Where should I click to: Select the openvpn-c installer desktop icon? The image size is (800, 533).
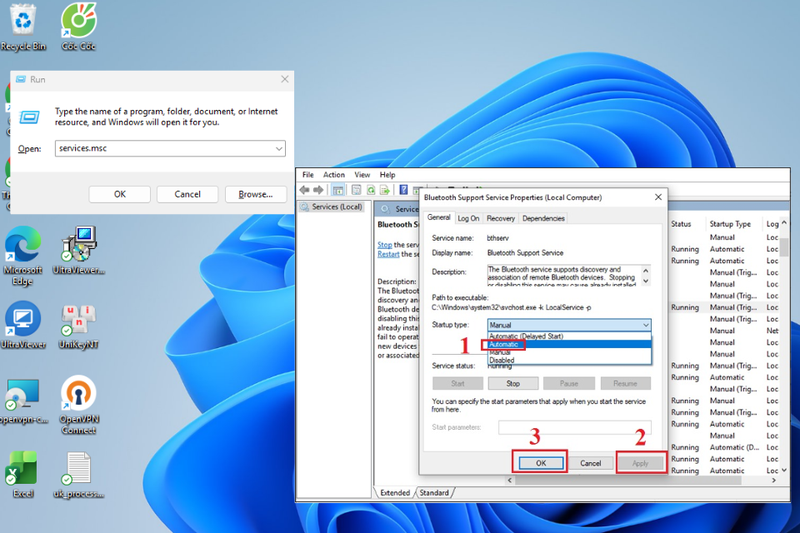[23, 401]
